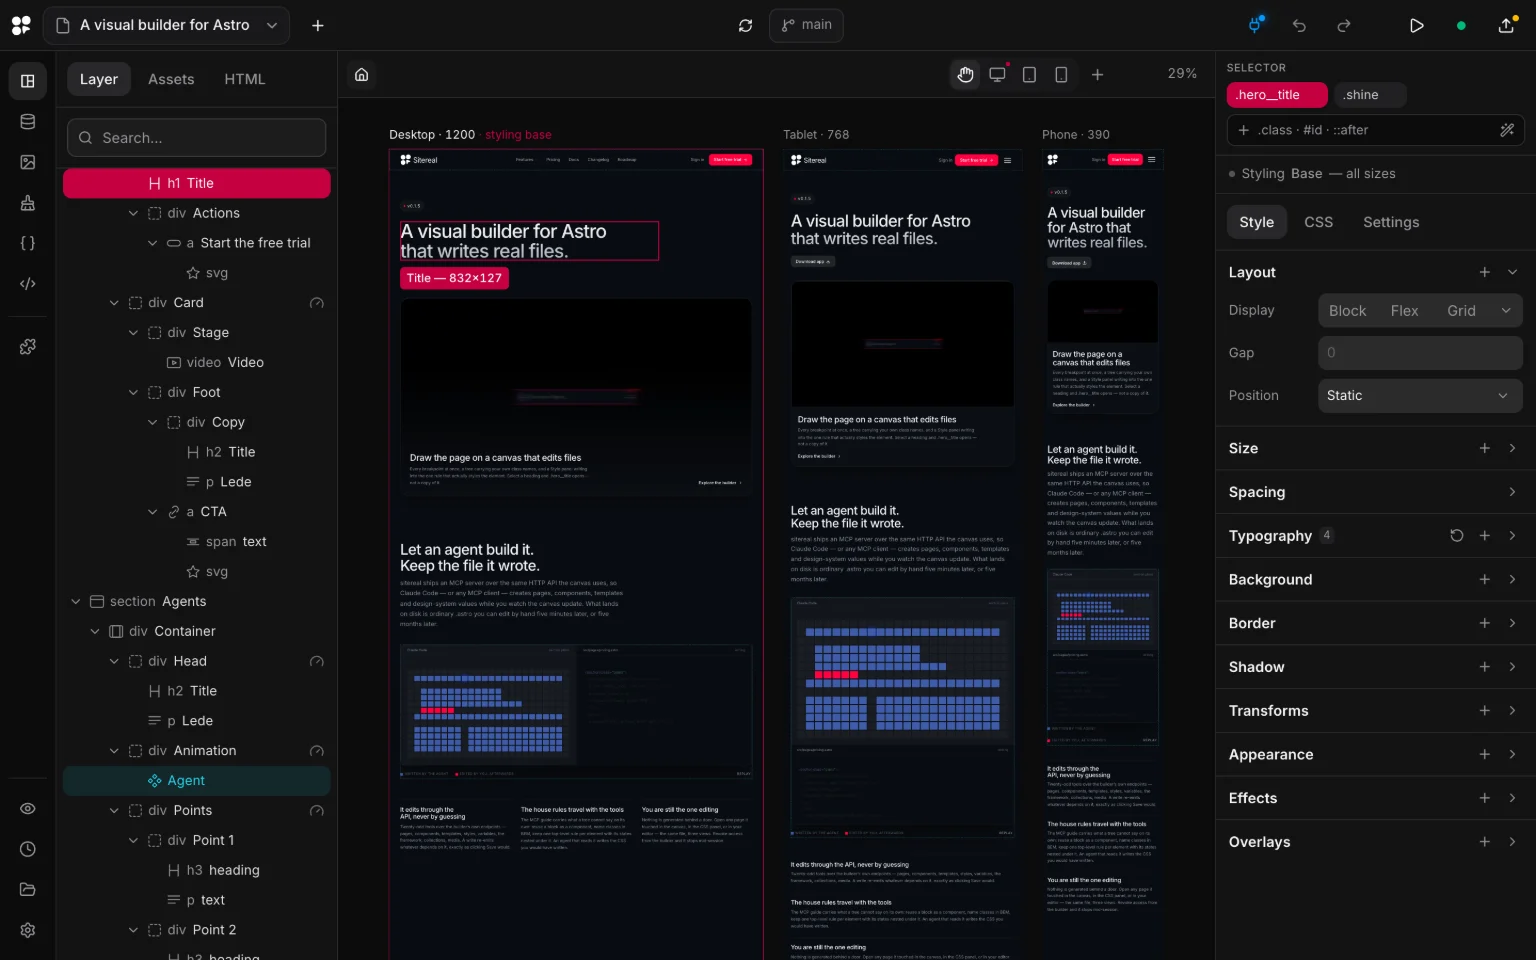The height and width of the screenshot is (960, 1536).
Task: Click the undo arrow in top bar
Action: tap(1299, 26)
